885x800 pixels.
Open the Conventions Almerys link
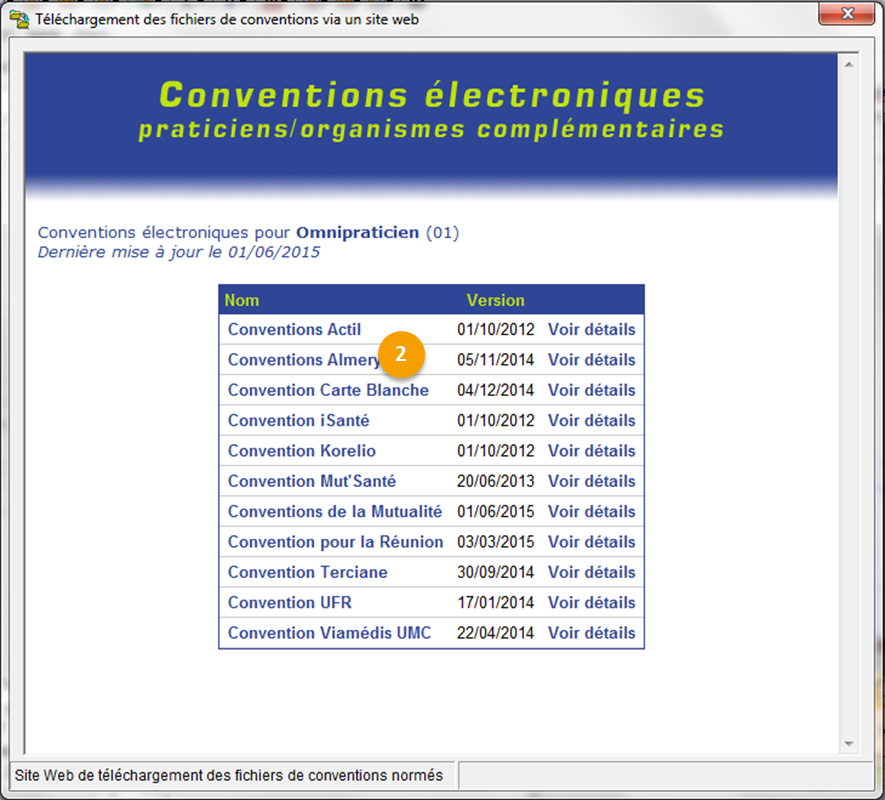tap(304, 360)
